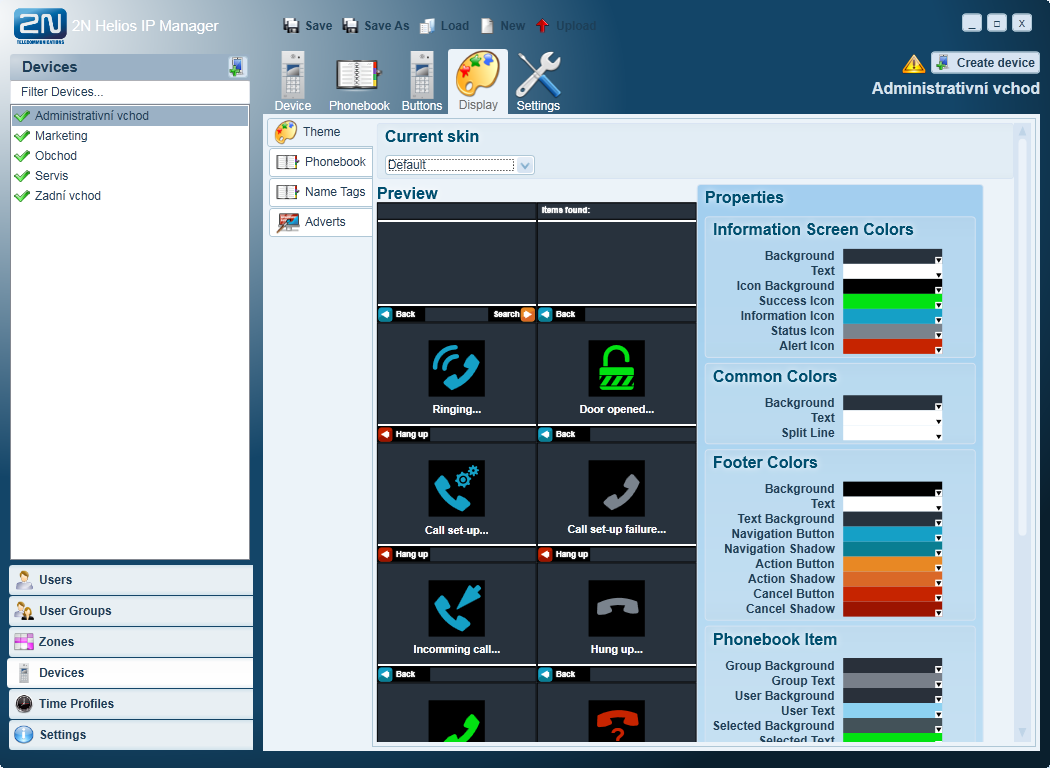Click the yellow warning triangle icon

pyautogui.click(x=913, y=64)
